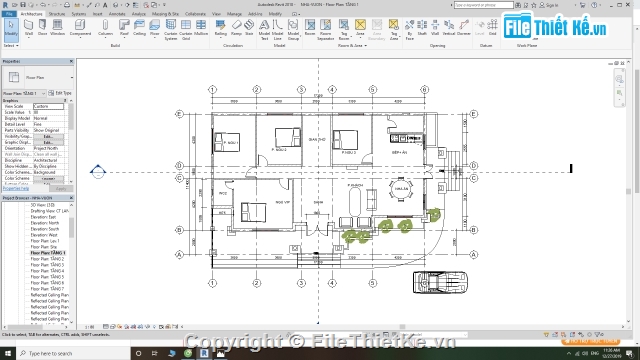The height and width of the screenshot is (360, 640).
Task: Open the Massing & Site tab
Action: pos(165,14)
